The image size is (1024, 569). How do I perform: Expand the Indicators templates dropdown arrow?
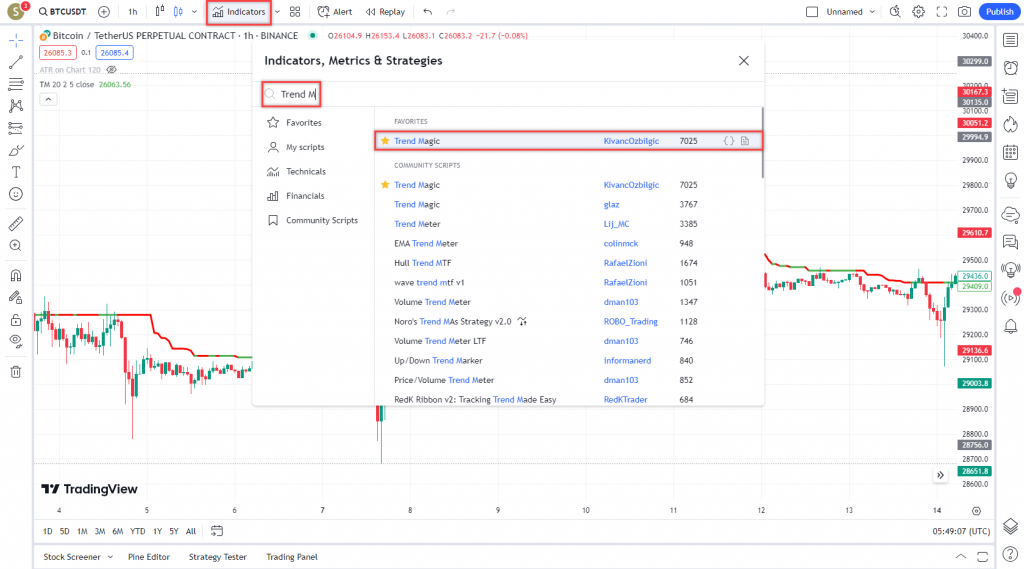(x=278, y=12)
